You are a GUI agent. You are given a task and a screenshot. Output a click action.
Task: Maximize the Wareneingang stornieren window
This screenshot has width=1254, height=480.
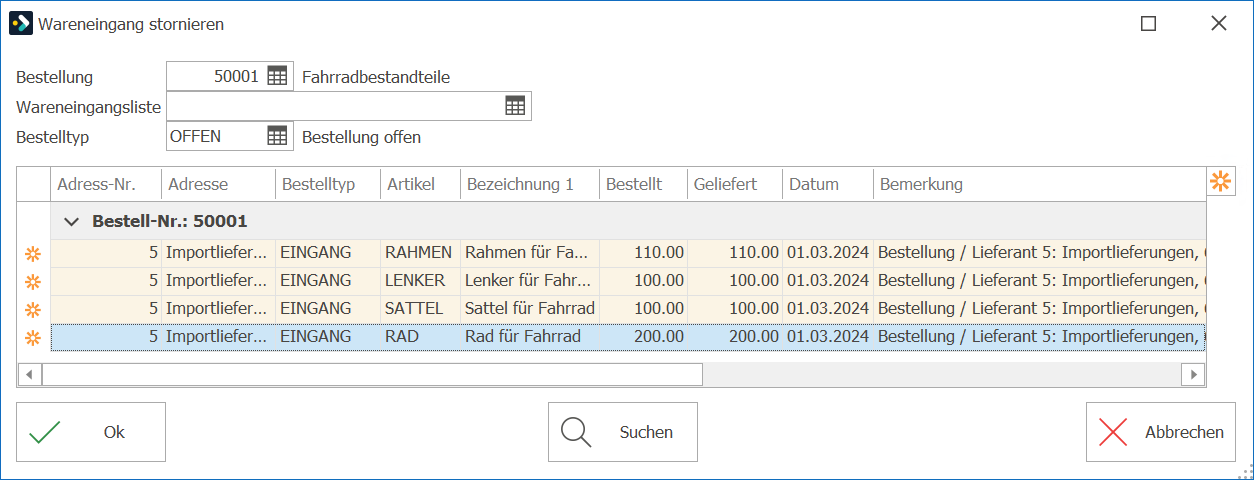1149,23
